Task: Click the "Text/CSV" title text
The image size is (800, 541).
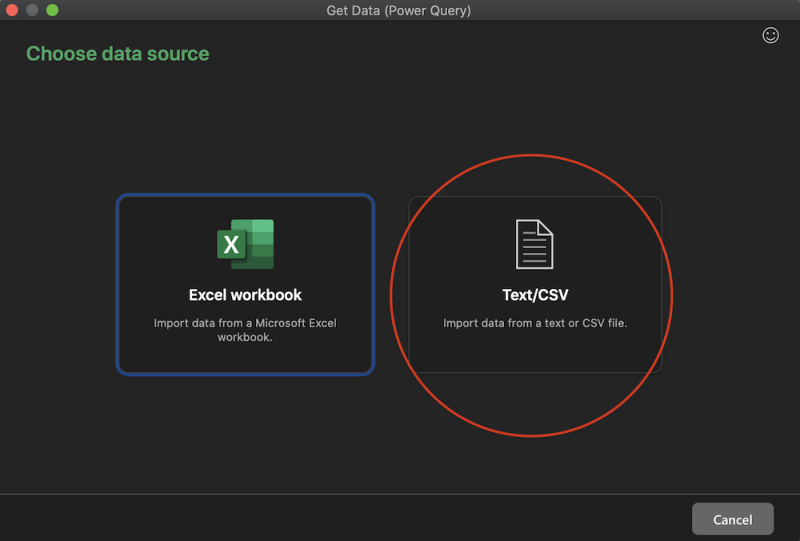Action: tap(535, 295)
